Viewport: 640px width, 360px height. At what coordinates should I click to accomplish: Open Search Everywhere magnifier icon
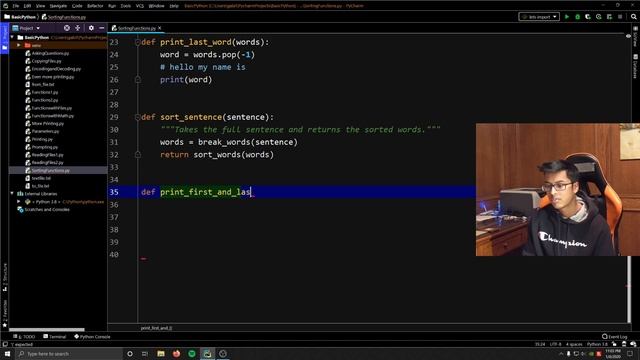click(x=633, y=17)
